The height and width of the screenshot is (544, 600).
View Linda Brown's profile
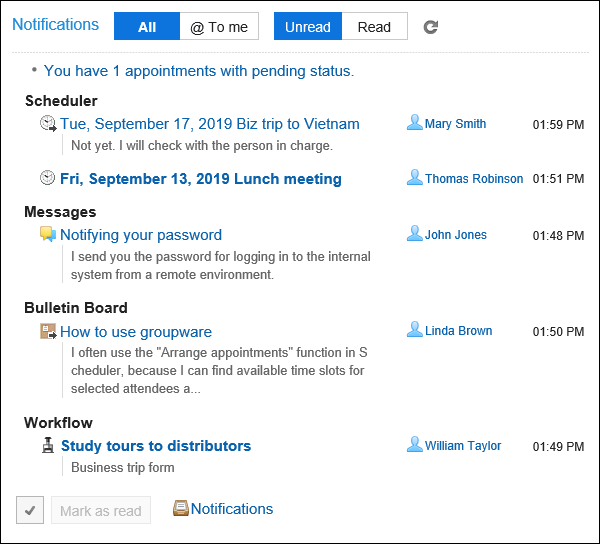pyautogui.click(x=458, y=331)
